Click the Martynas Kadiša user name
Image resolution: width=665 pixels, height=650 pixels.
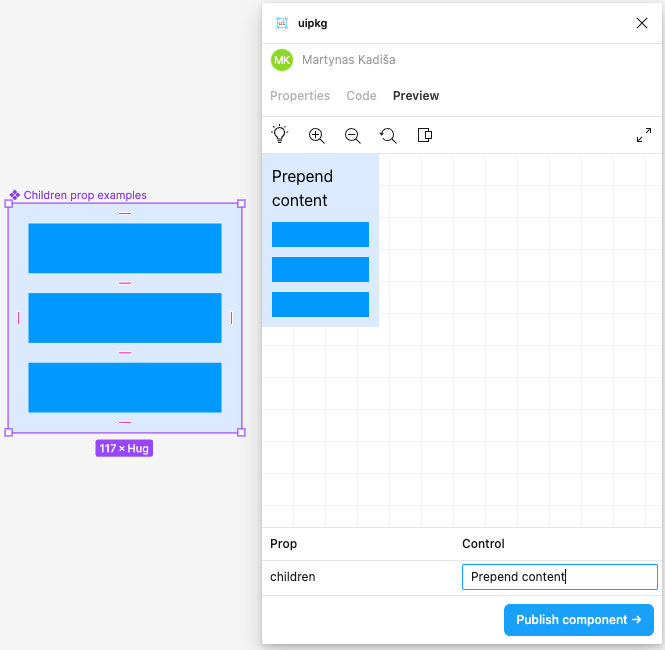[x=348, y=60]
